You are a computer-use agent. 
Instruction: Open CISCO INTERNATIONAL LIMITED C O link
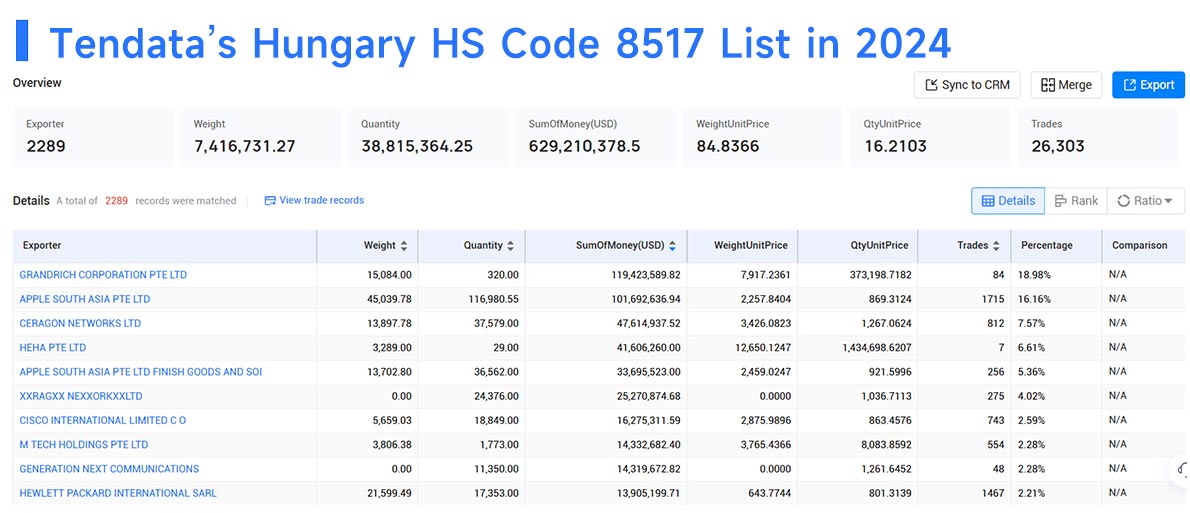103,420
